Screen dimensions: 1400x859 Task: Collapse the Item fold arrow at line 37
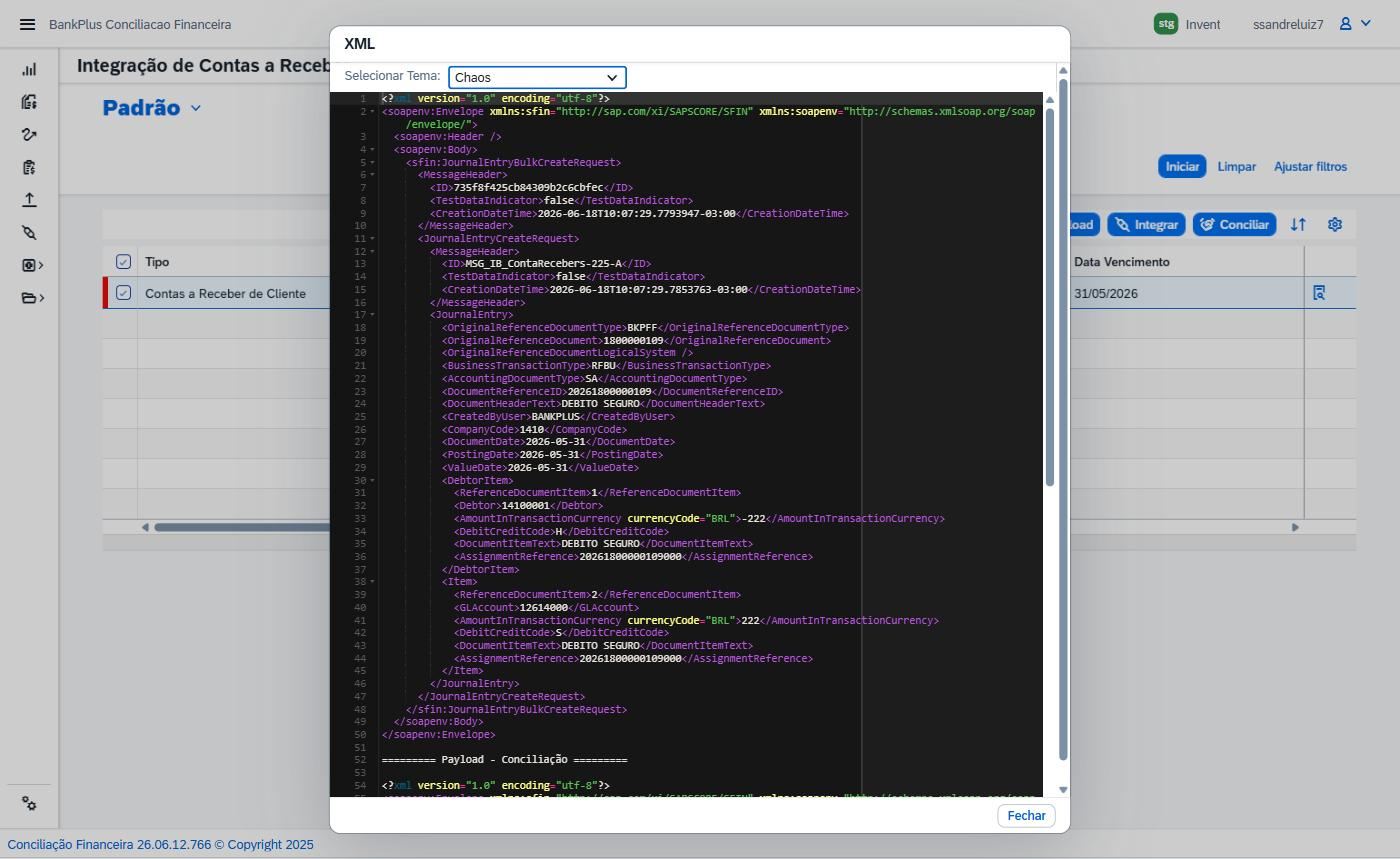click(x=372, y=582)
